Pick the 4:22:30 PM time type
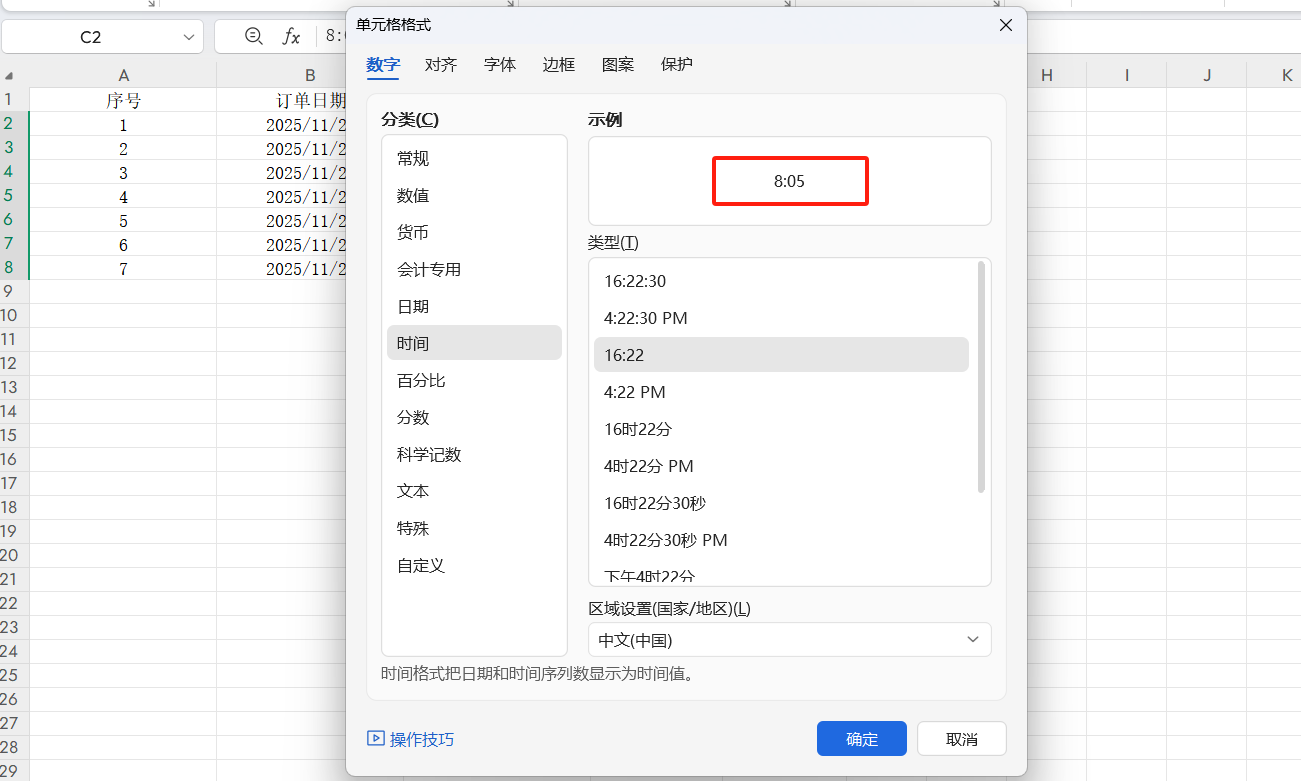 click(x=646, y=318)
